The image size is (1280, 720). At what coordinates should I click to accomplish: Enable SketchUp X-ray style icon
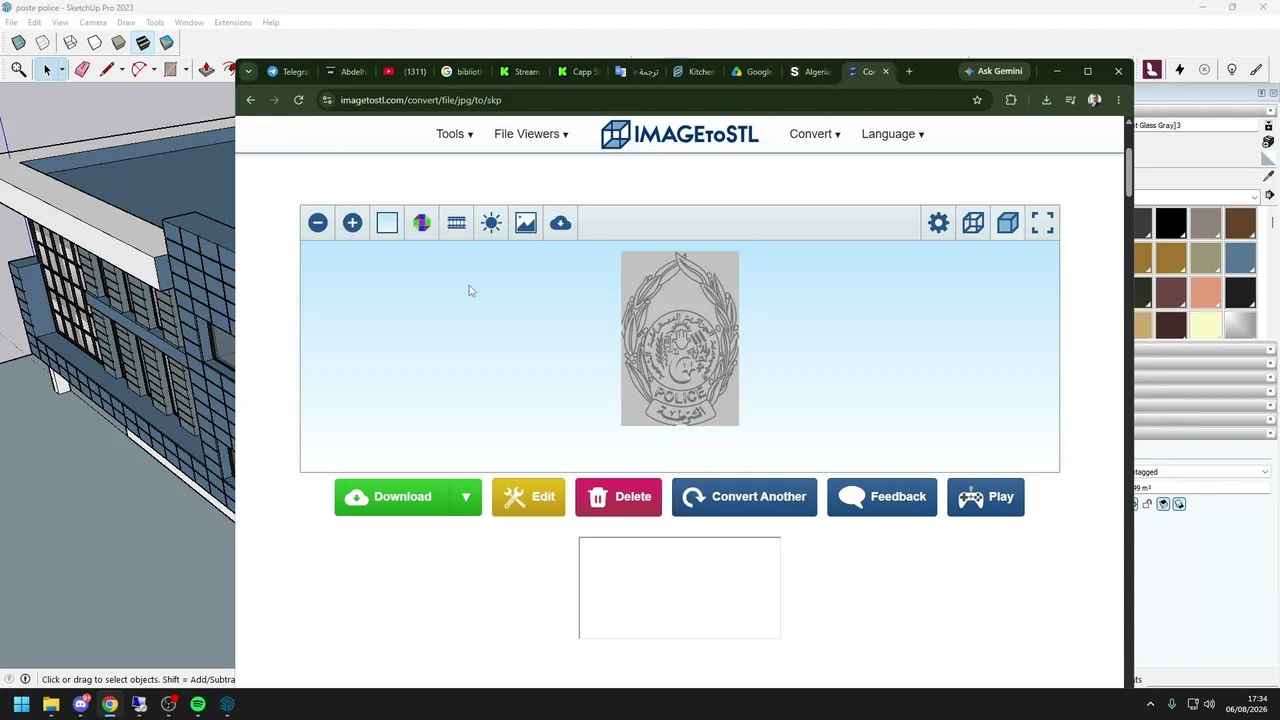(x=18, y=43)
